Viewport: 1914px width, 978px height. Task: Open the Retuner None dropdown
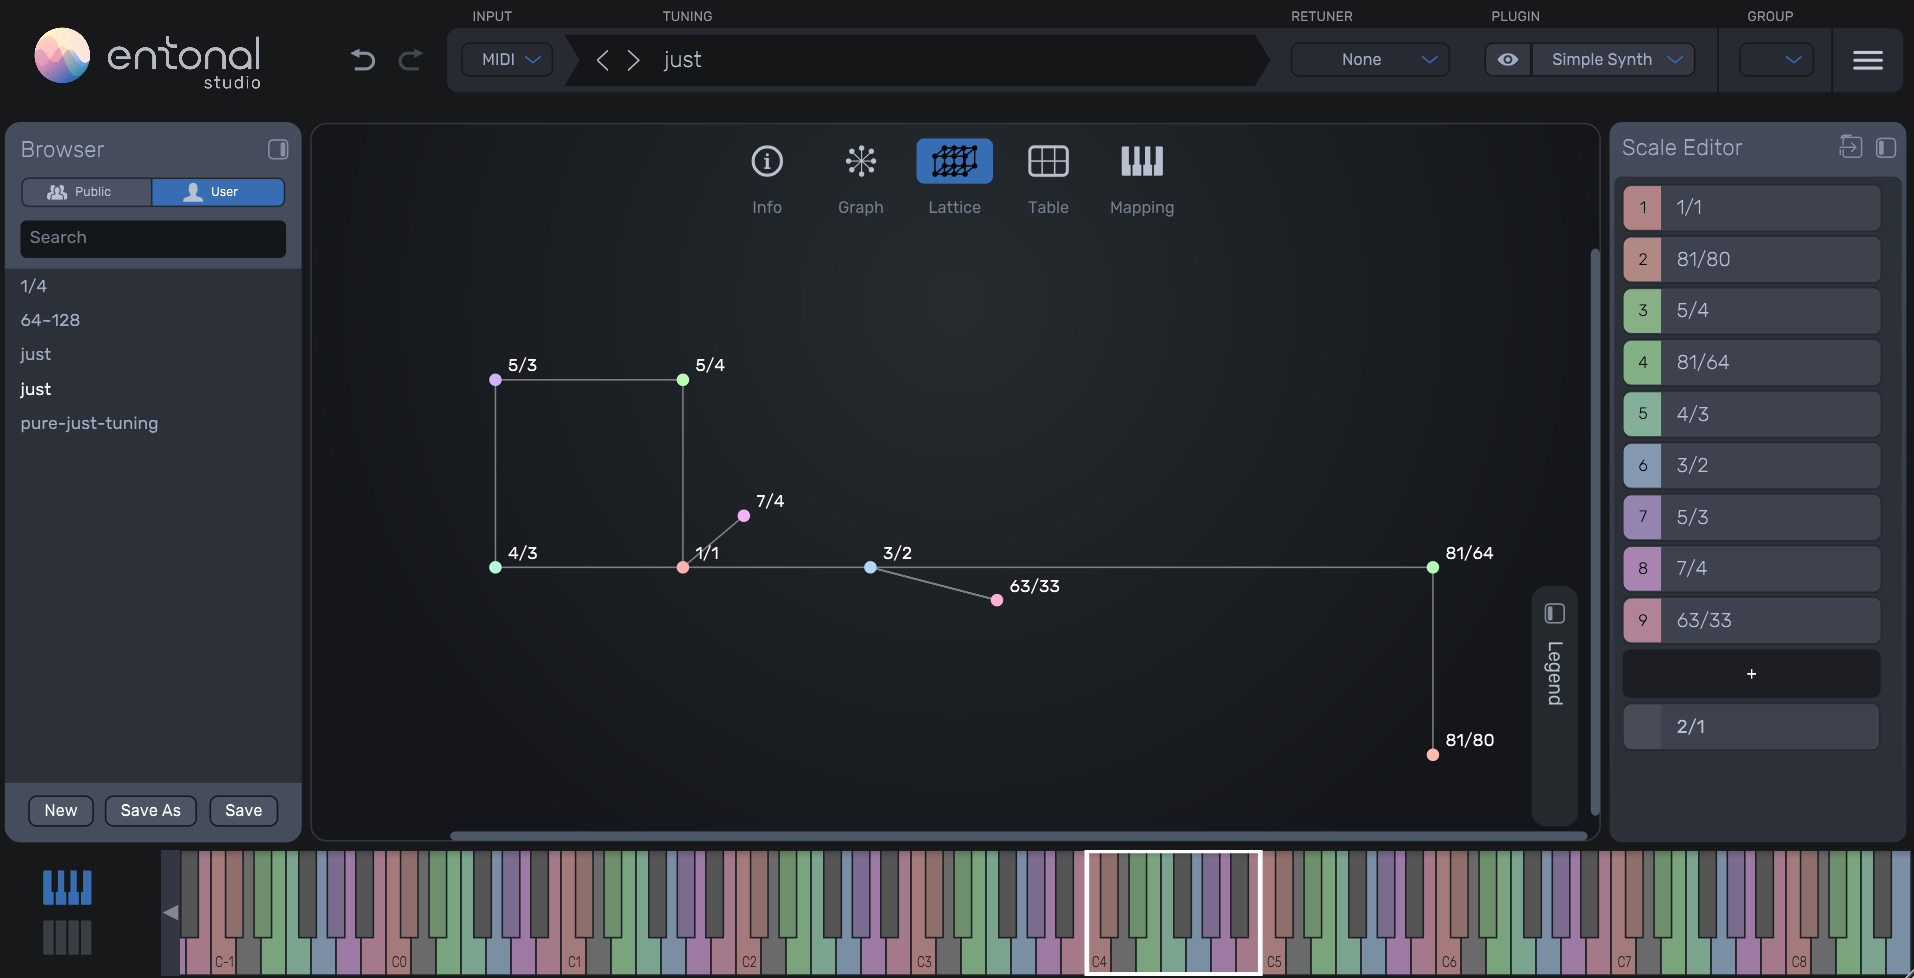(1368, 60)
